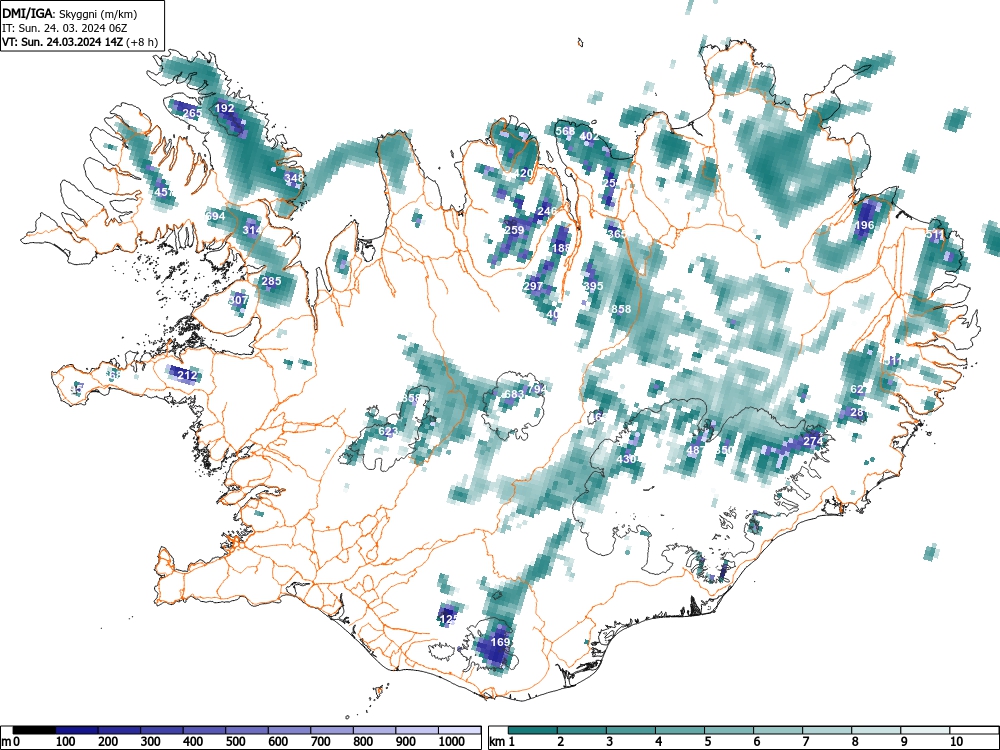Click the '487' visibility value on the map

(x=696, y=450)
